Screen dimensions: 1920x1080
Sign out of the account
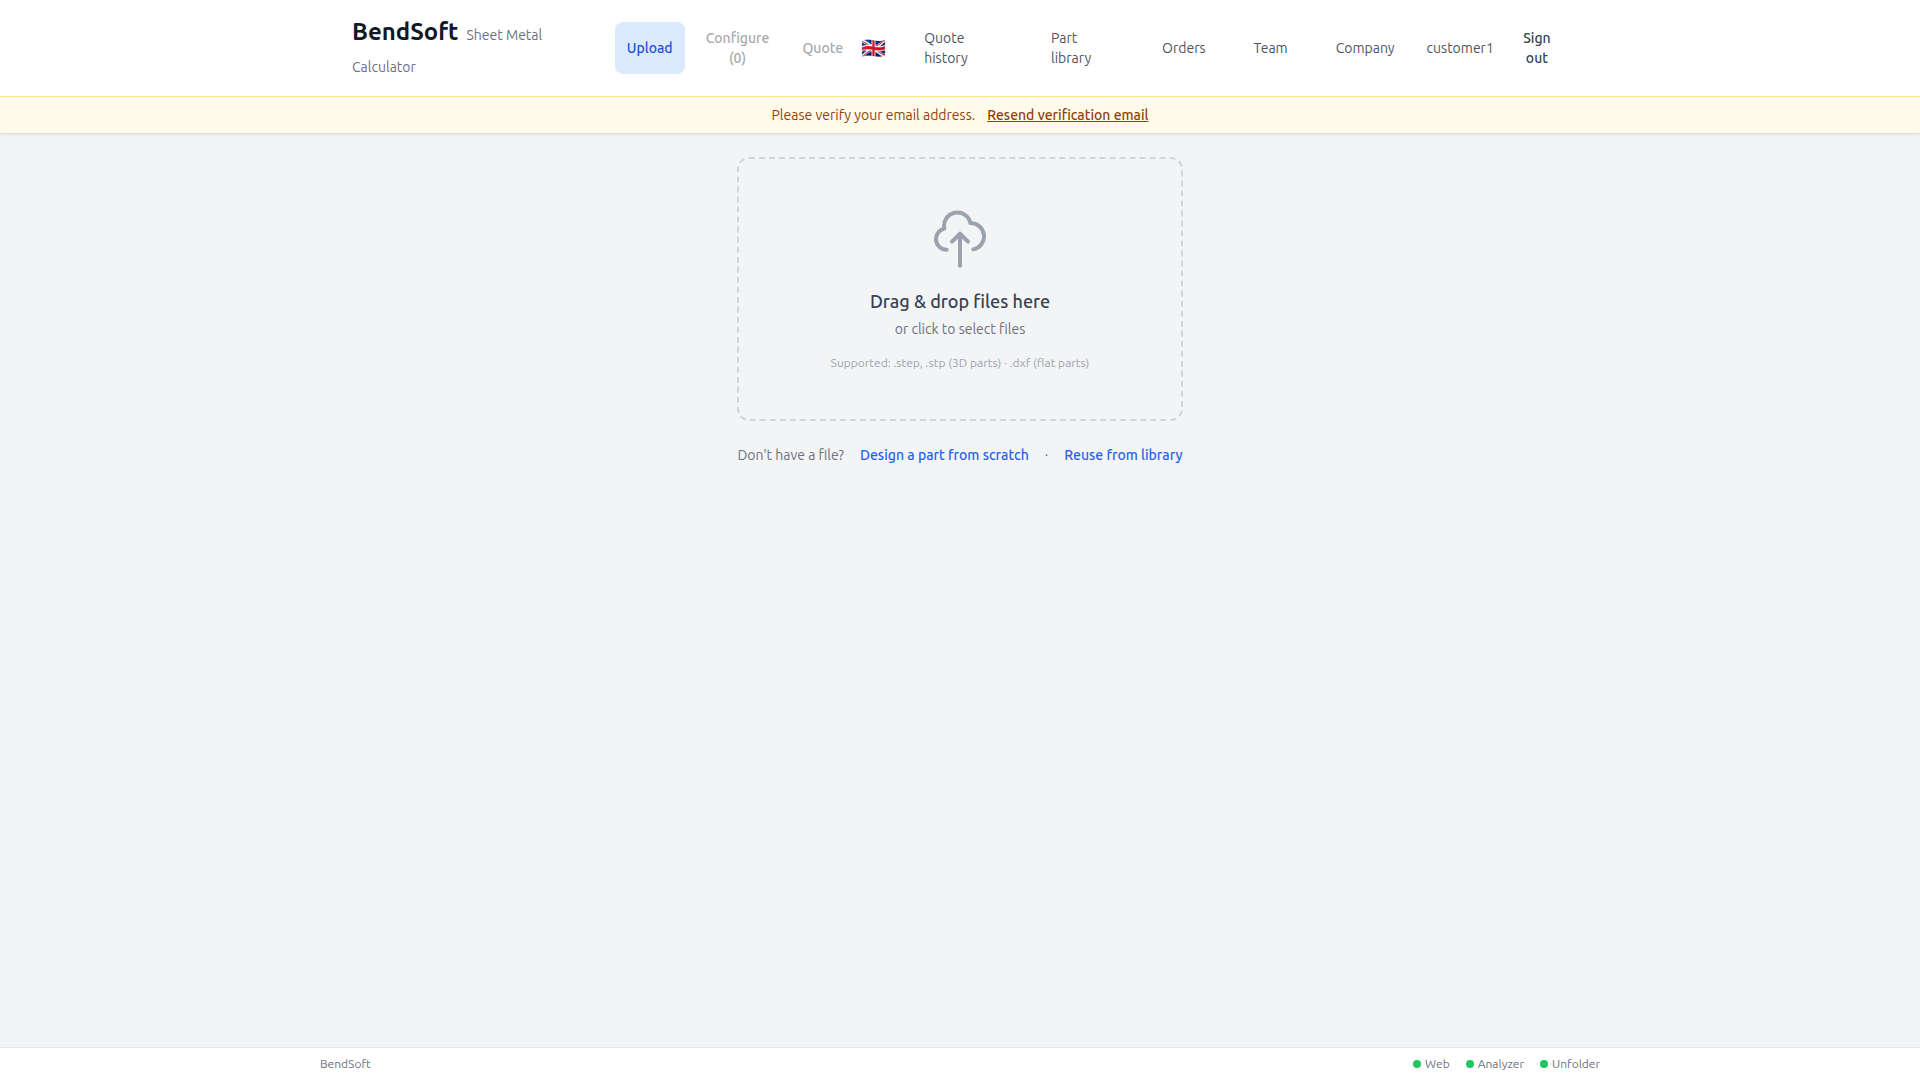1536,48
